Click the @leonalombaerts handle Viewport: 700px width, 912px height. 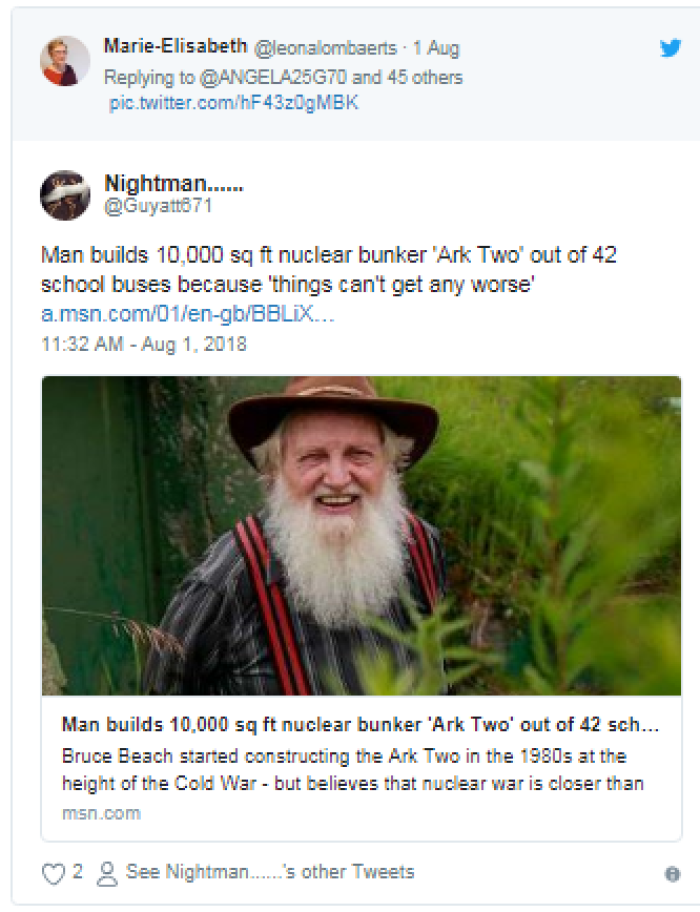pyautogui.click(x=326, y=48)
